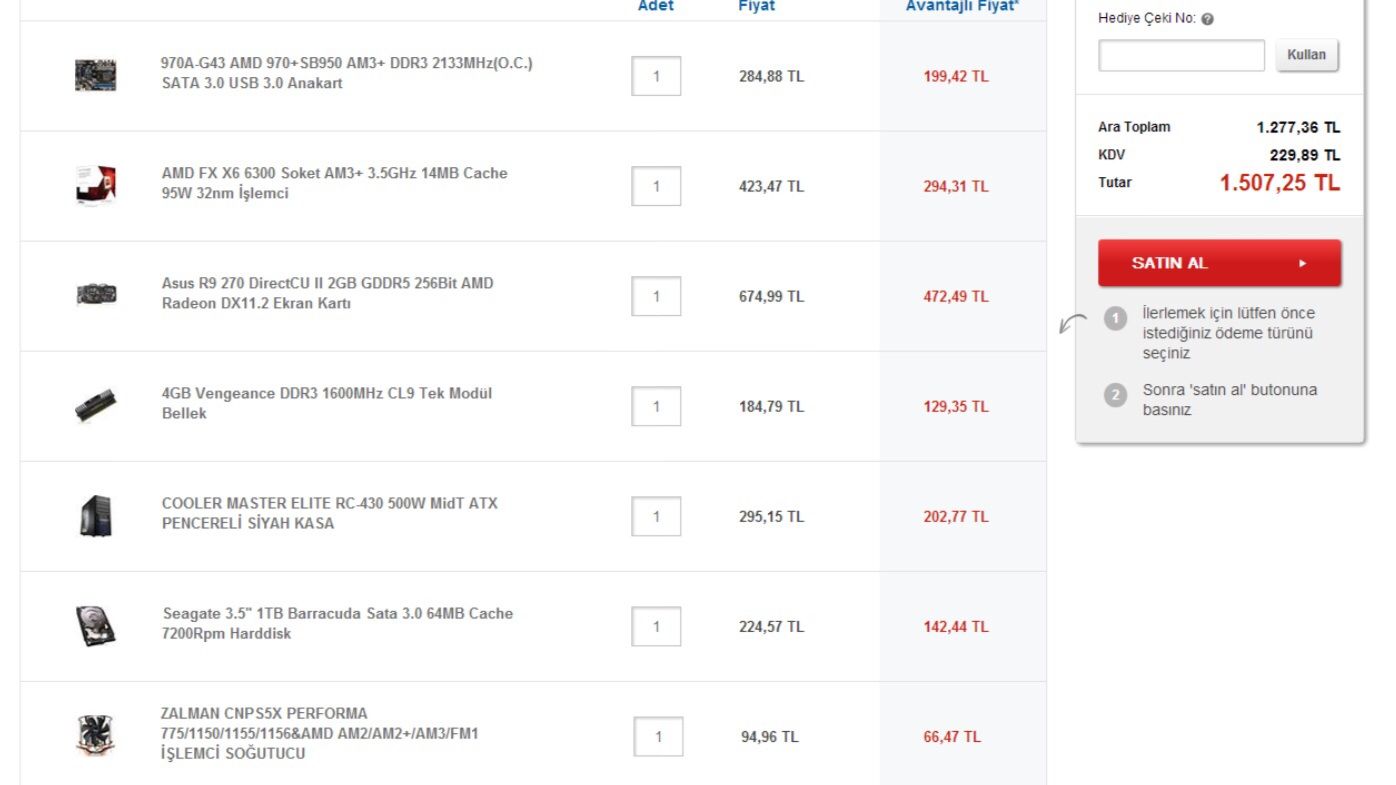The image size is (1396, 785).
Task: Click the quantity box for Asus R9 270
Action: pyautogui.click(x=656, y=296)
